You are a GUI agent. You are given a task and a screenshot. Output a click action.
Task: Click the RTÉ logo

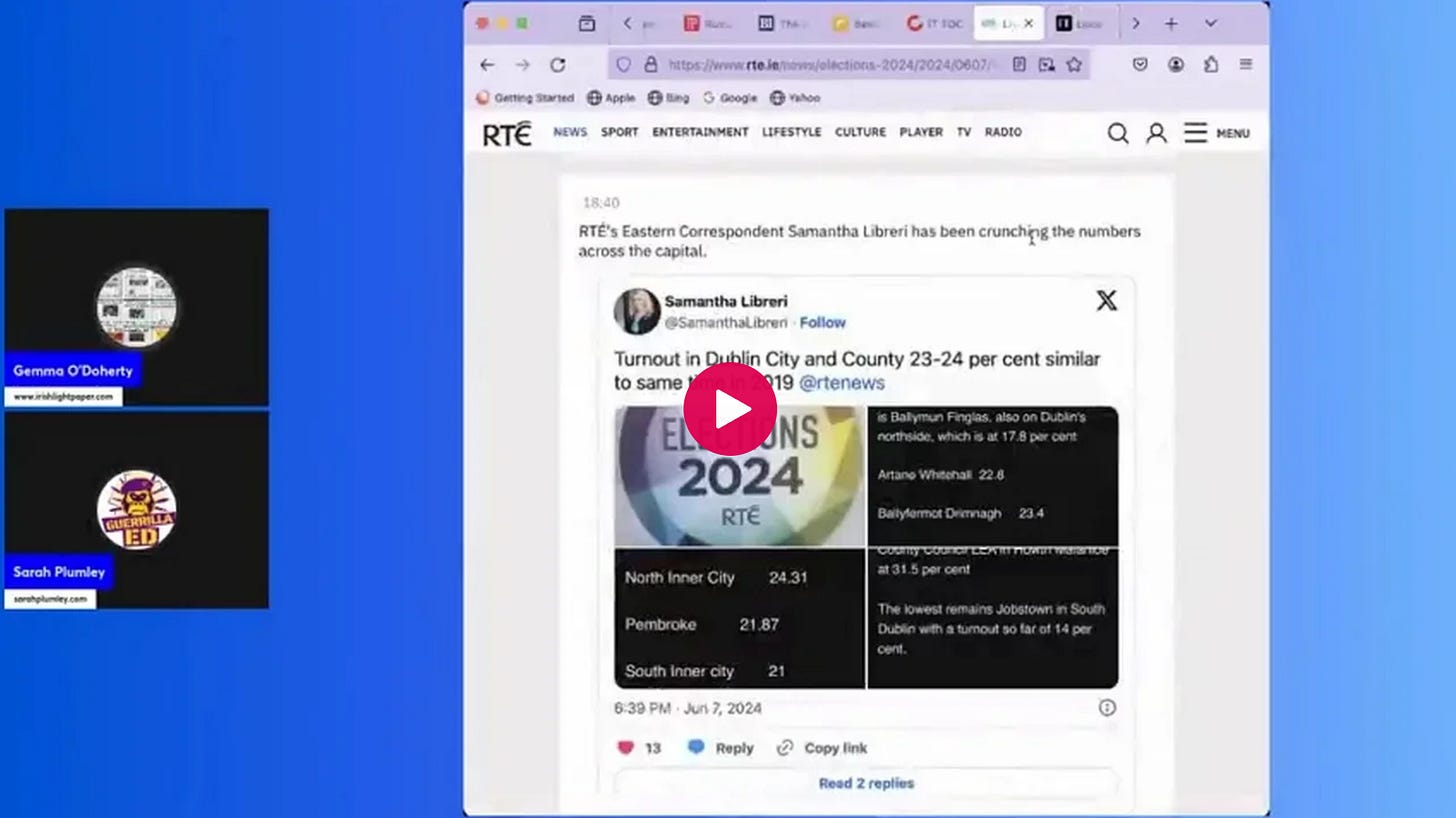point(507,134)
